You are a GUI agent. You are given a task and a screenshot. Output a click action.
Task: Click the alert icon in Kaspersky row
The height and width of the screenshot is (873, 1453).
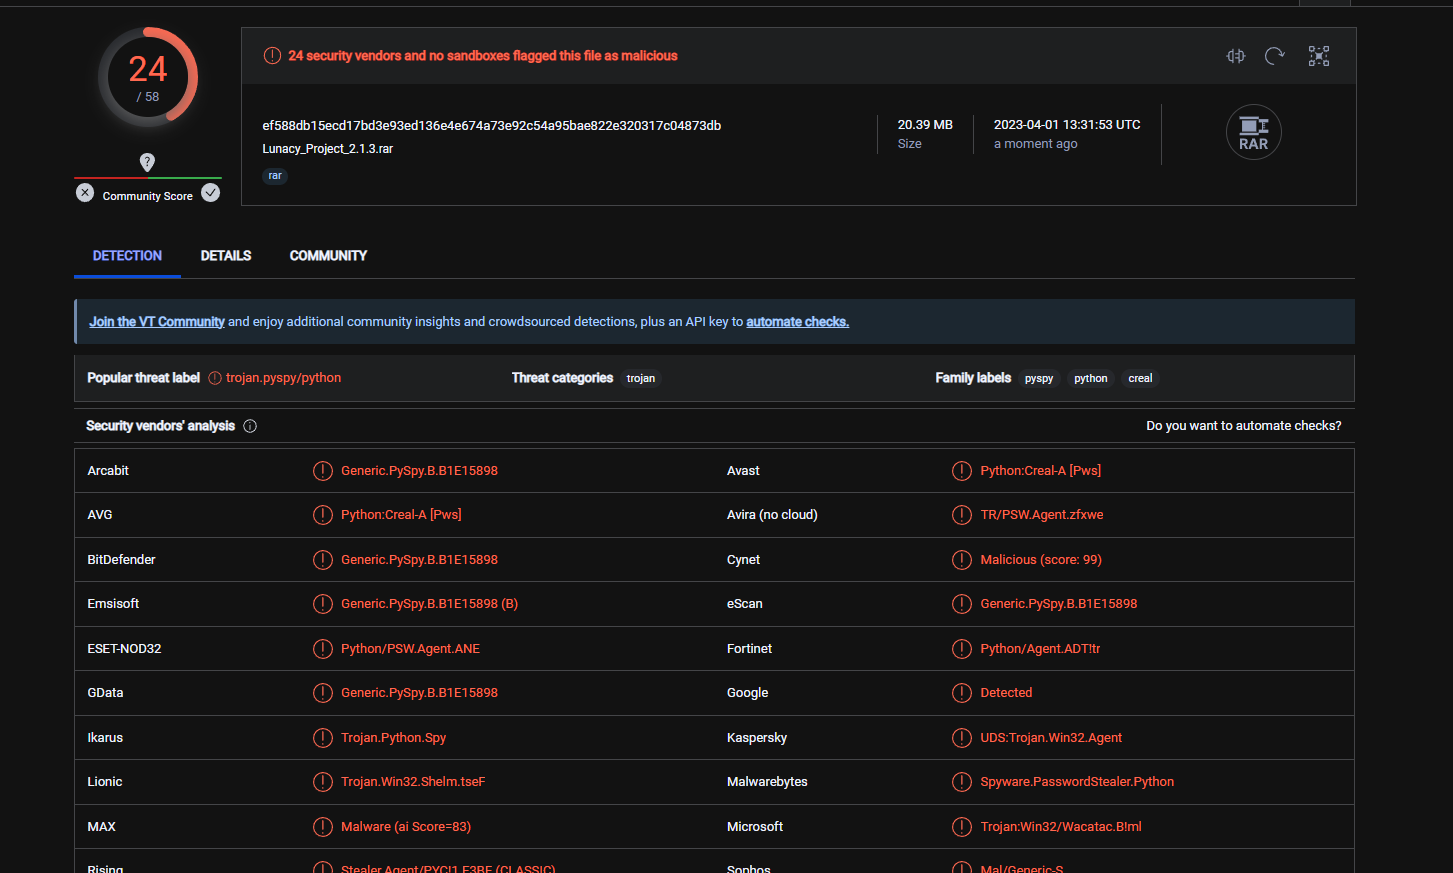point(962,738)
